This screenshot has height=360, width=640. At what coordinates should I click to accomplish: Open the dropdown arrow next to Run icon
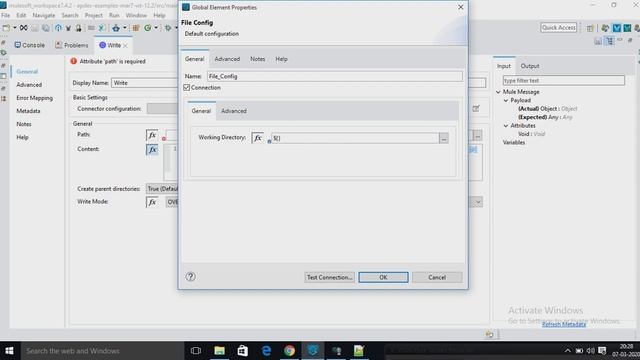[x=156, y=28]
